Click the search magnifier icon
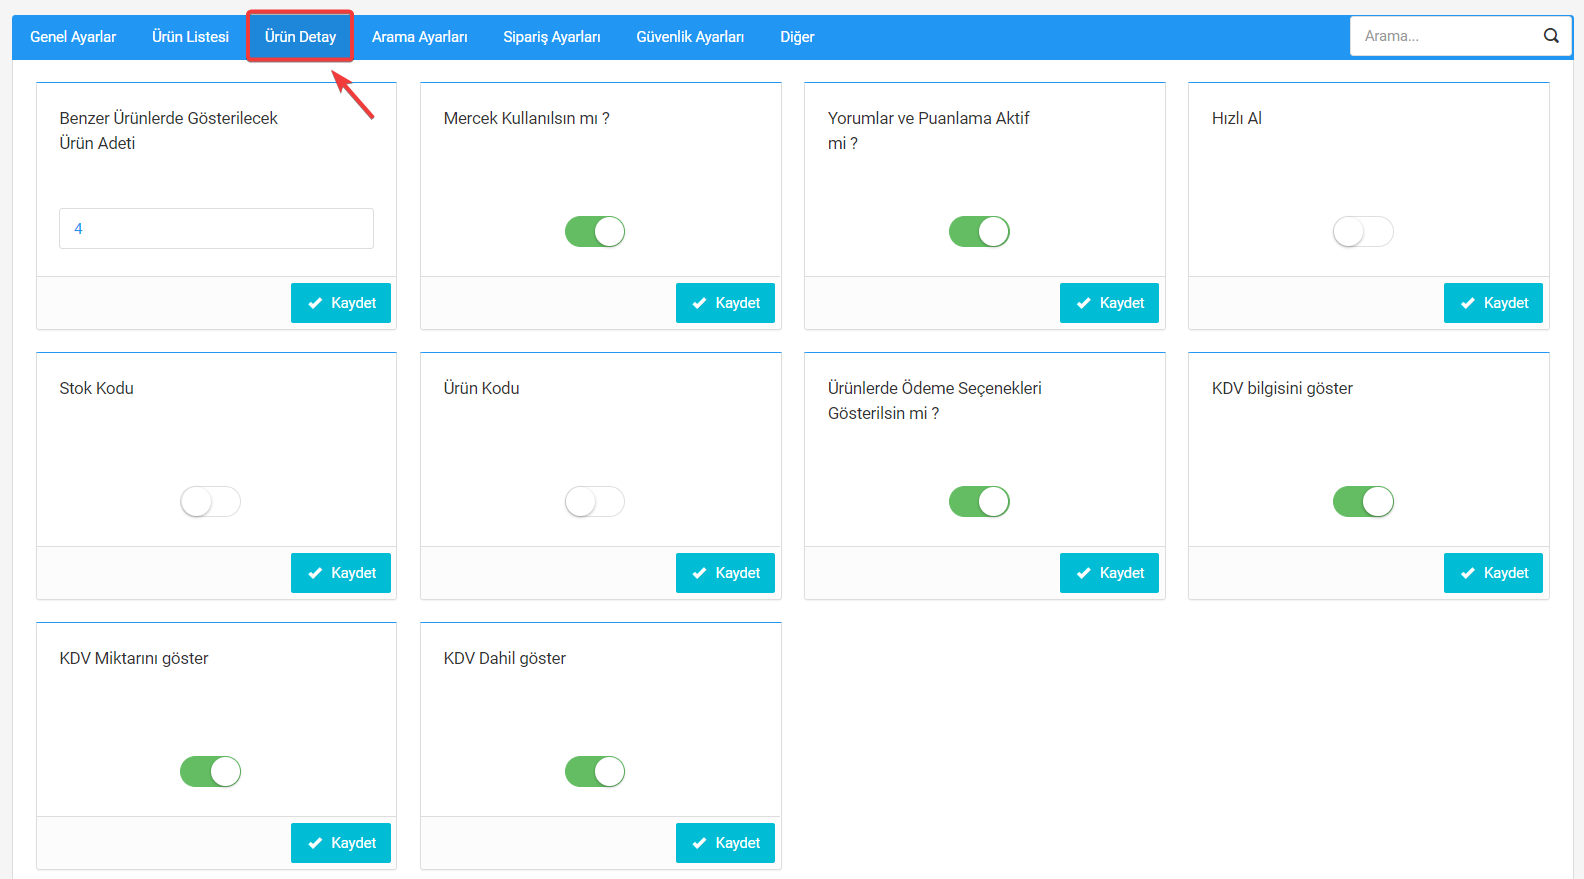1584x879 pixels. 1551,36
